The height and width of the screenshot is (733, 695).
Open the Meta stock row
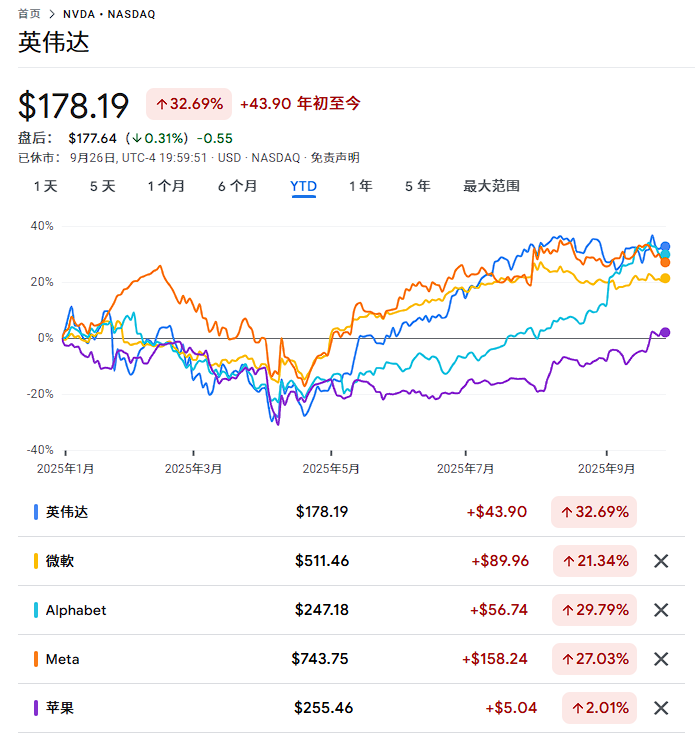pos(63,659)
